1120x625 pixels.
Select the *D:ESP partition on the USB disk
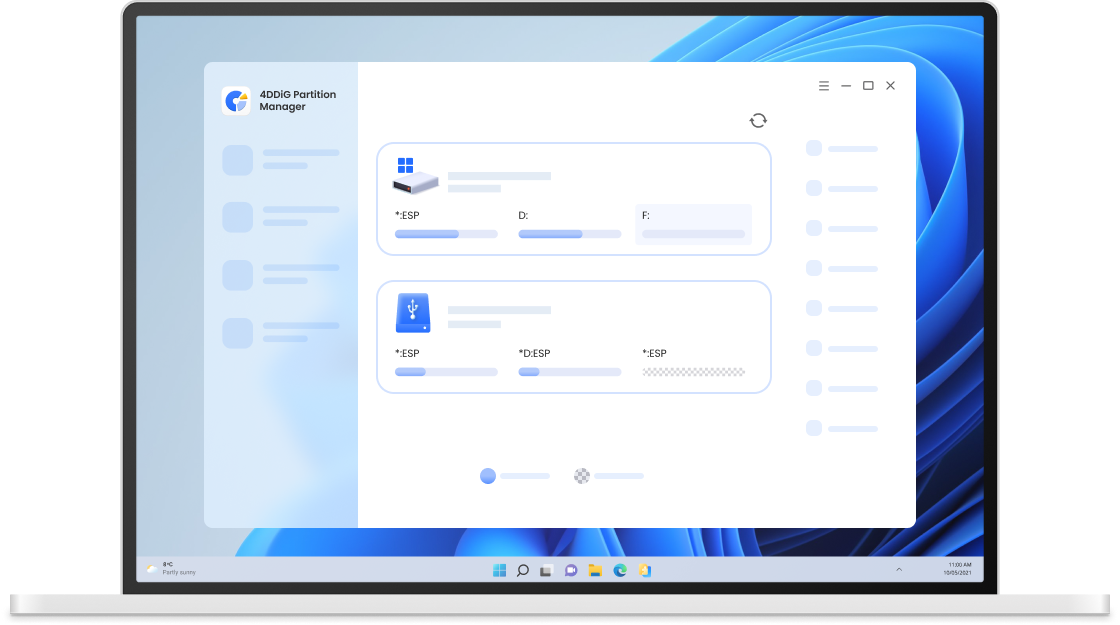click(569, 362)
